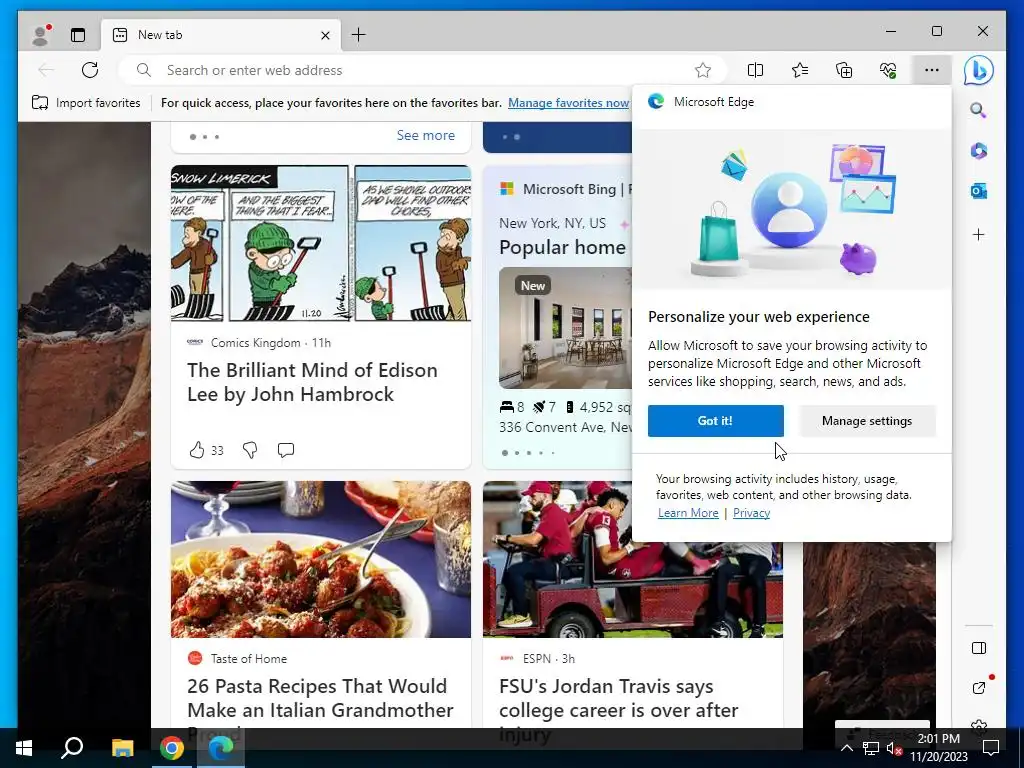The height and width of the screenshot is (768, 1024).
Task: Open the notification center icon
Action: 991,748
